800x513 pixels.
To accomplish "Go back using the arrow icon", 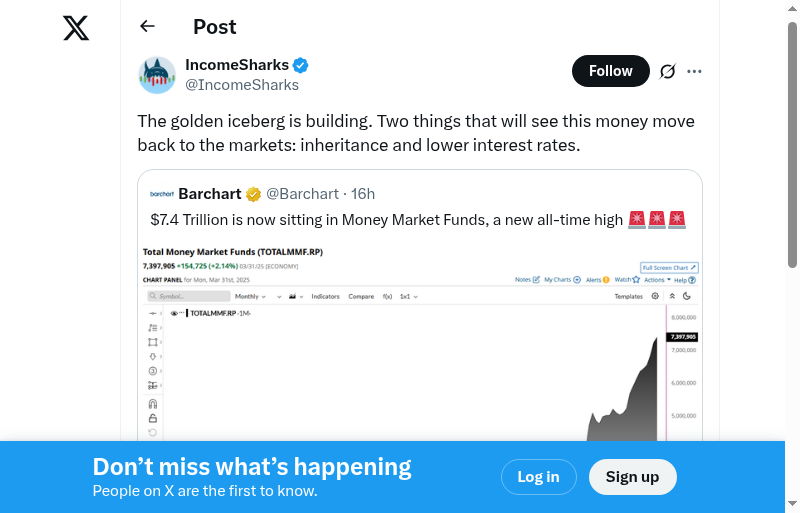I will coord(148,27).
